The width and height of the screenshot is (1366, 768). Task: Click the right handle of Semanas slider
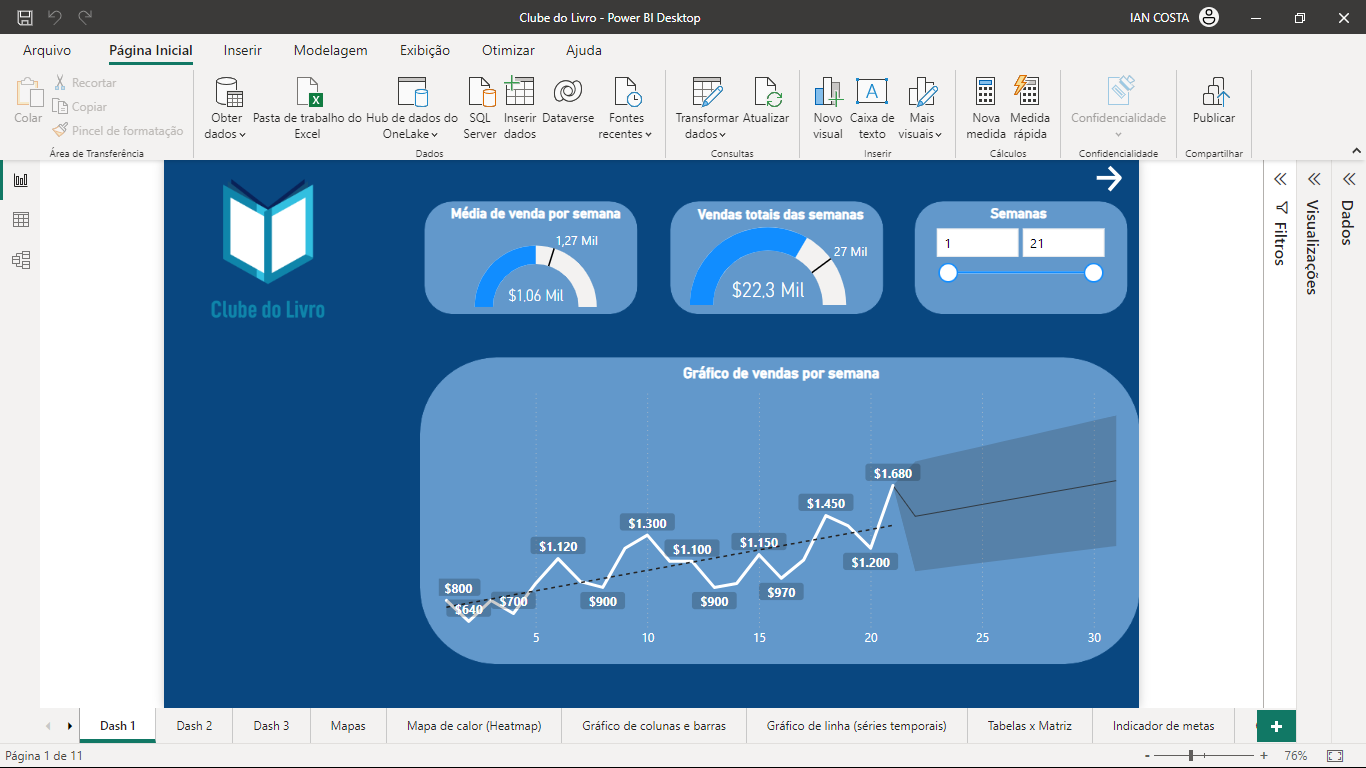tap(1094, 273)
